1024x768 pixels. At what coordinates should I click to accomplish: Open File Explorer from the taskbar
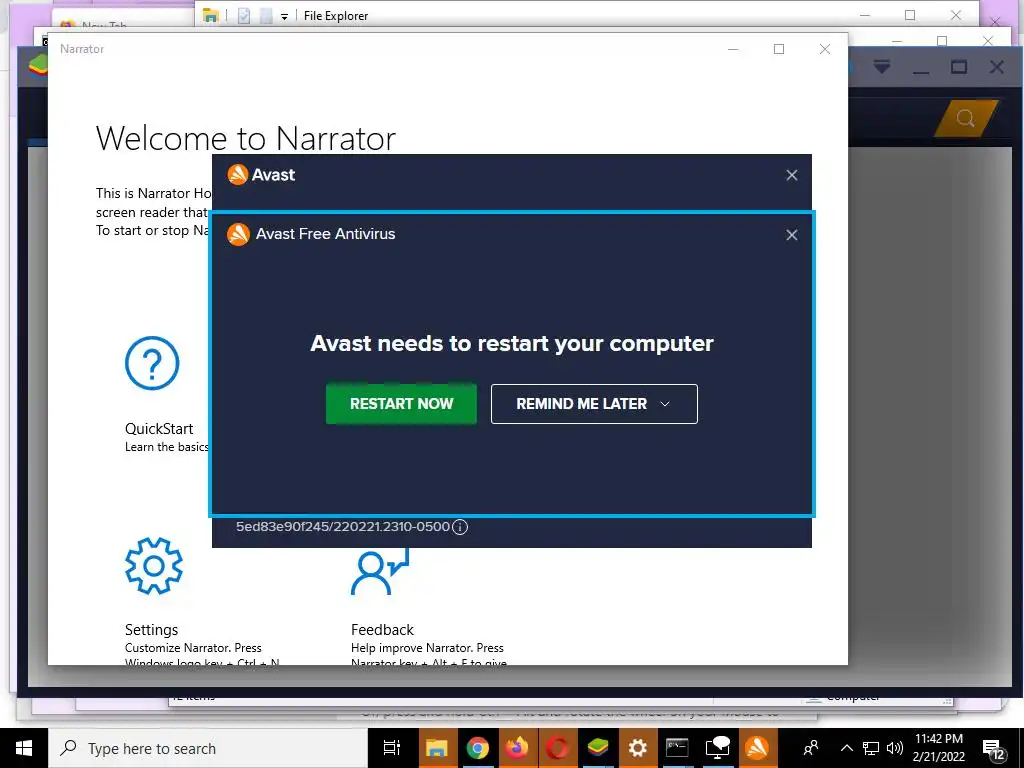pyautogui.click(x=436, y=748)
